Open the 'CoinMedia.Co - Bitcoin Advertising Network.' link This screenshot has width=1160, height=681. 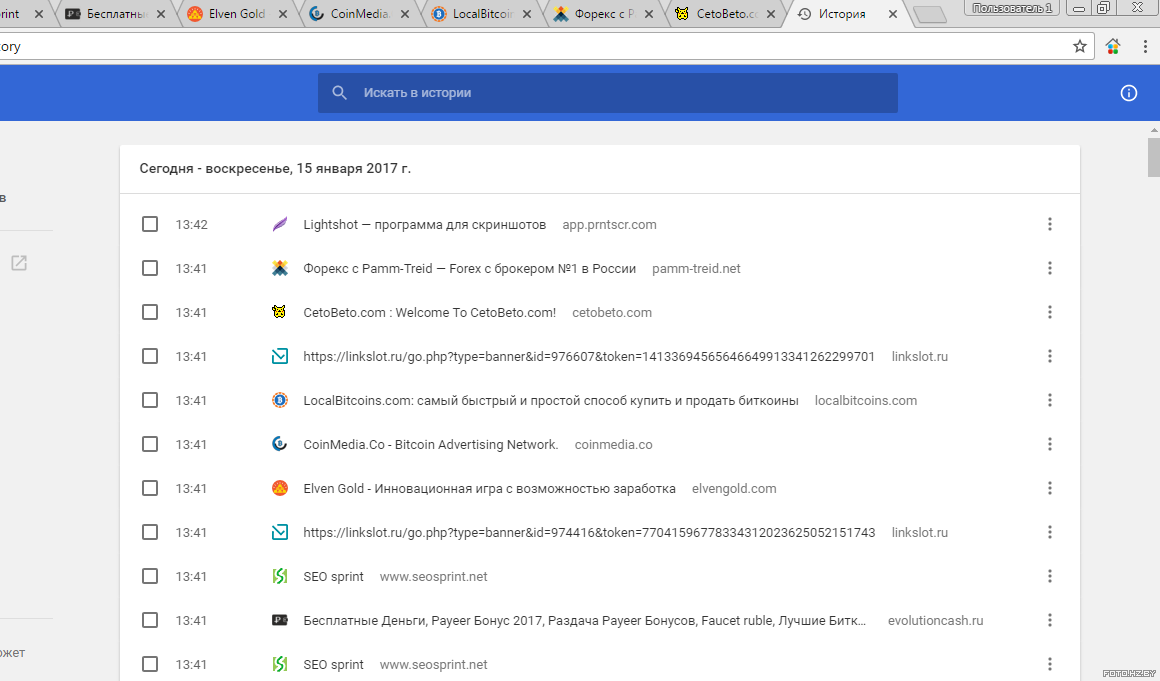[x=431, y=444]
